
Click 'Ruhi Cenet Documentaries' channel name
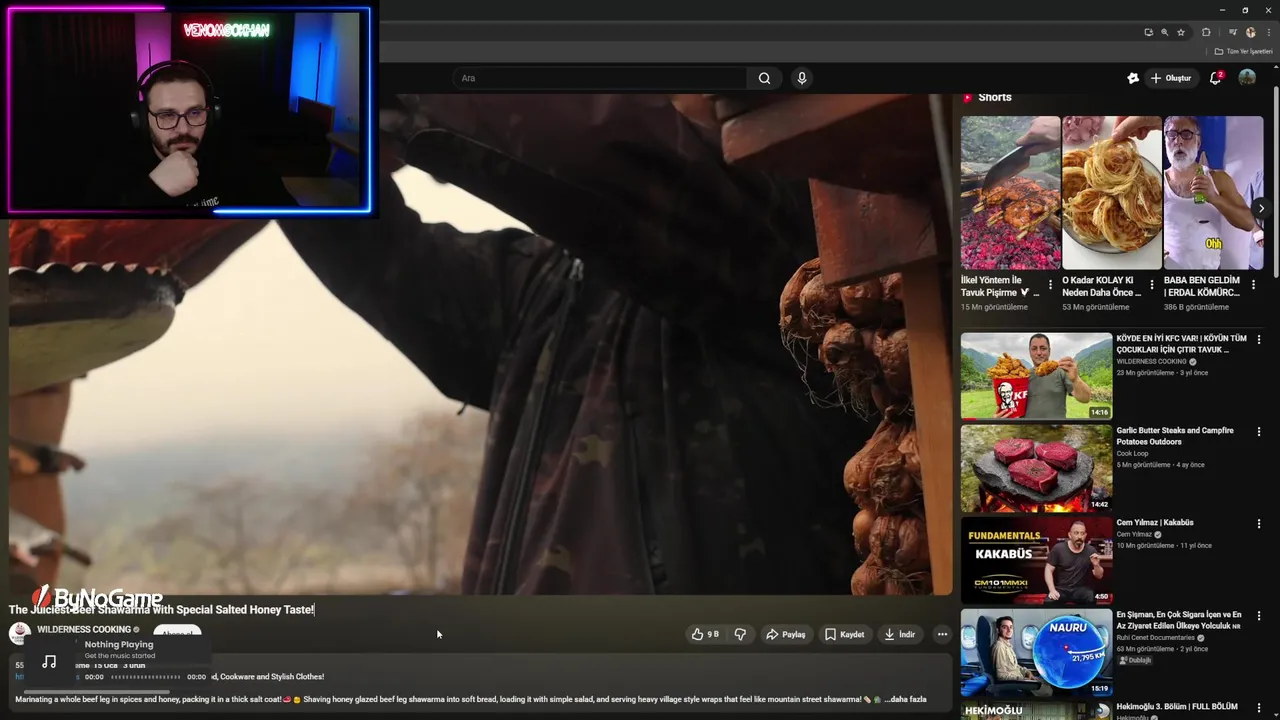1156,637
